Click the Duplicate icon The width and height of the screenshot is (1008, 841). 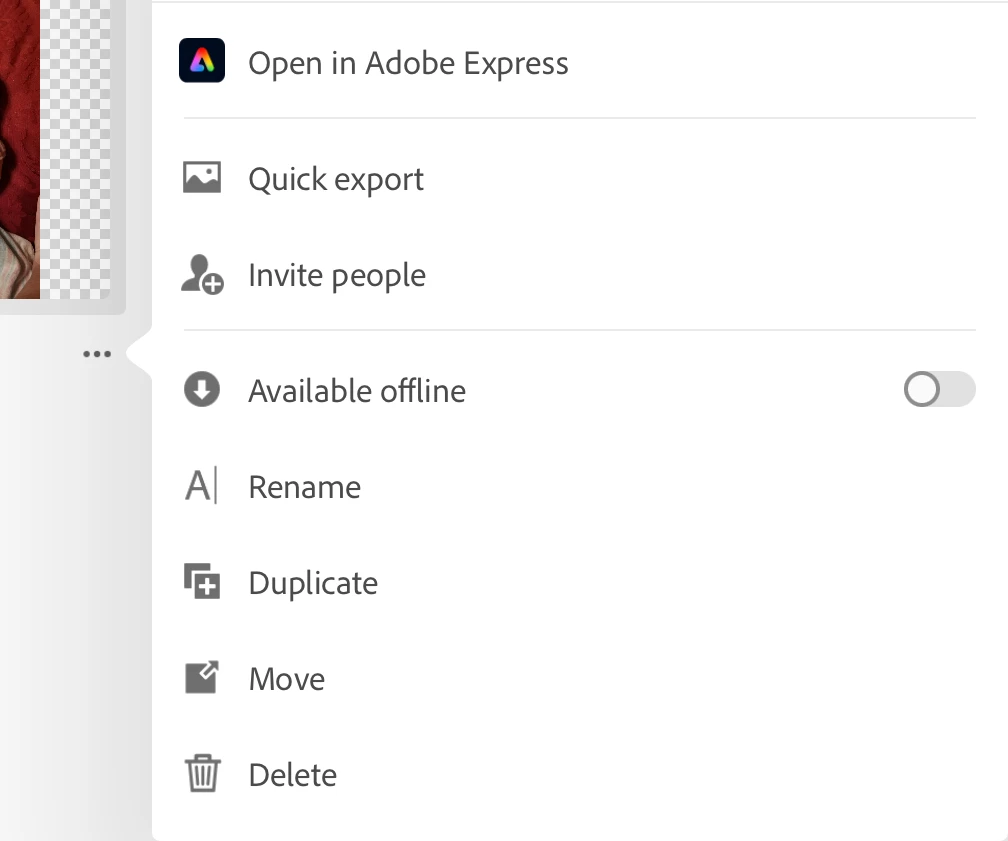coord(202,581)
